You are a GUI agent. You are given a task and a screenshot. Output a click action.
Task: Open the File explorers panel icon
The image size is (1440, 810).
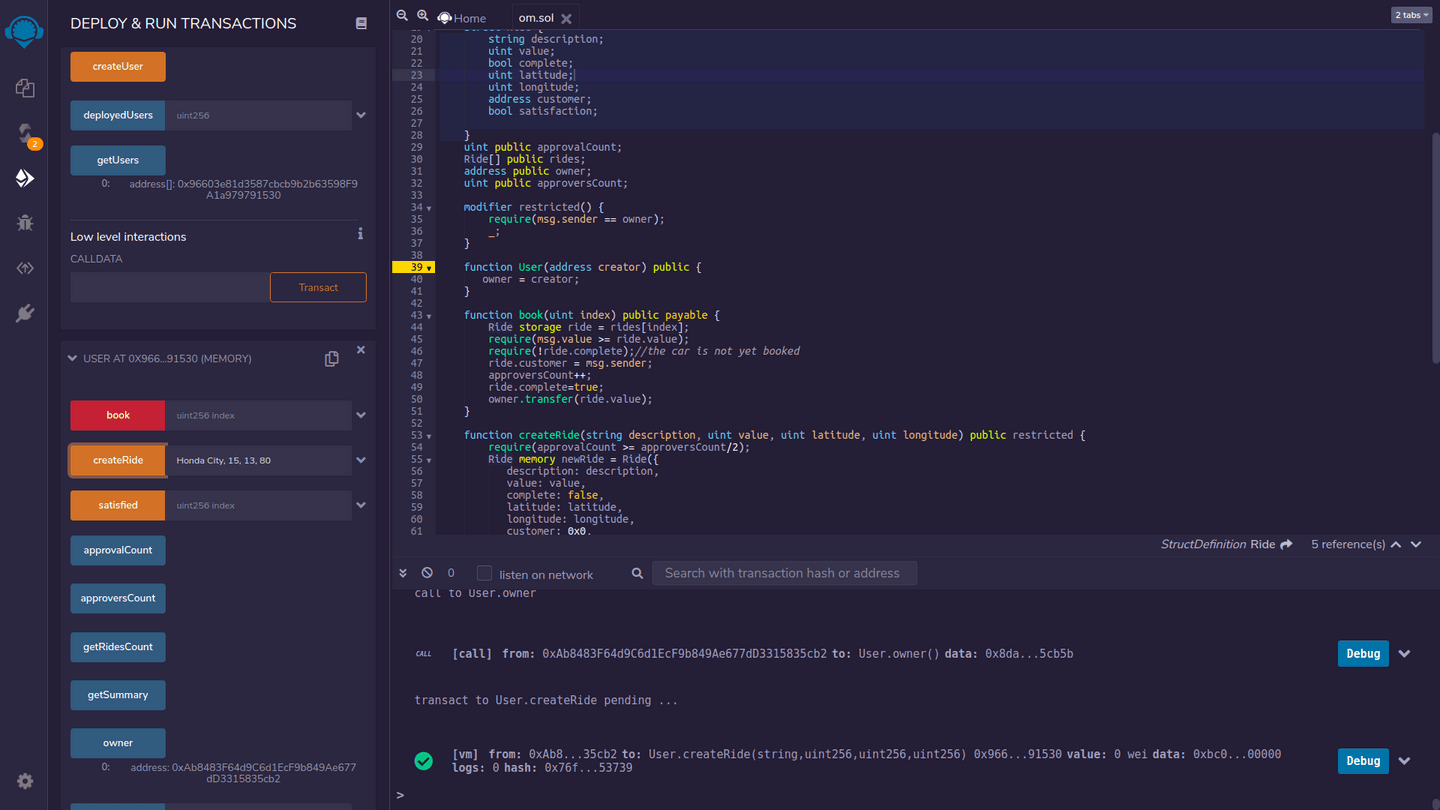[x=25, y=88]
